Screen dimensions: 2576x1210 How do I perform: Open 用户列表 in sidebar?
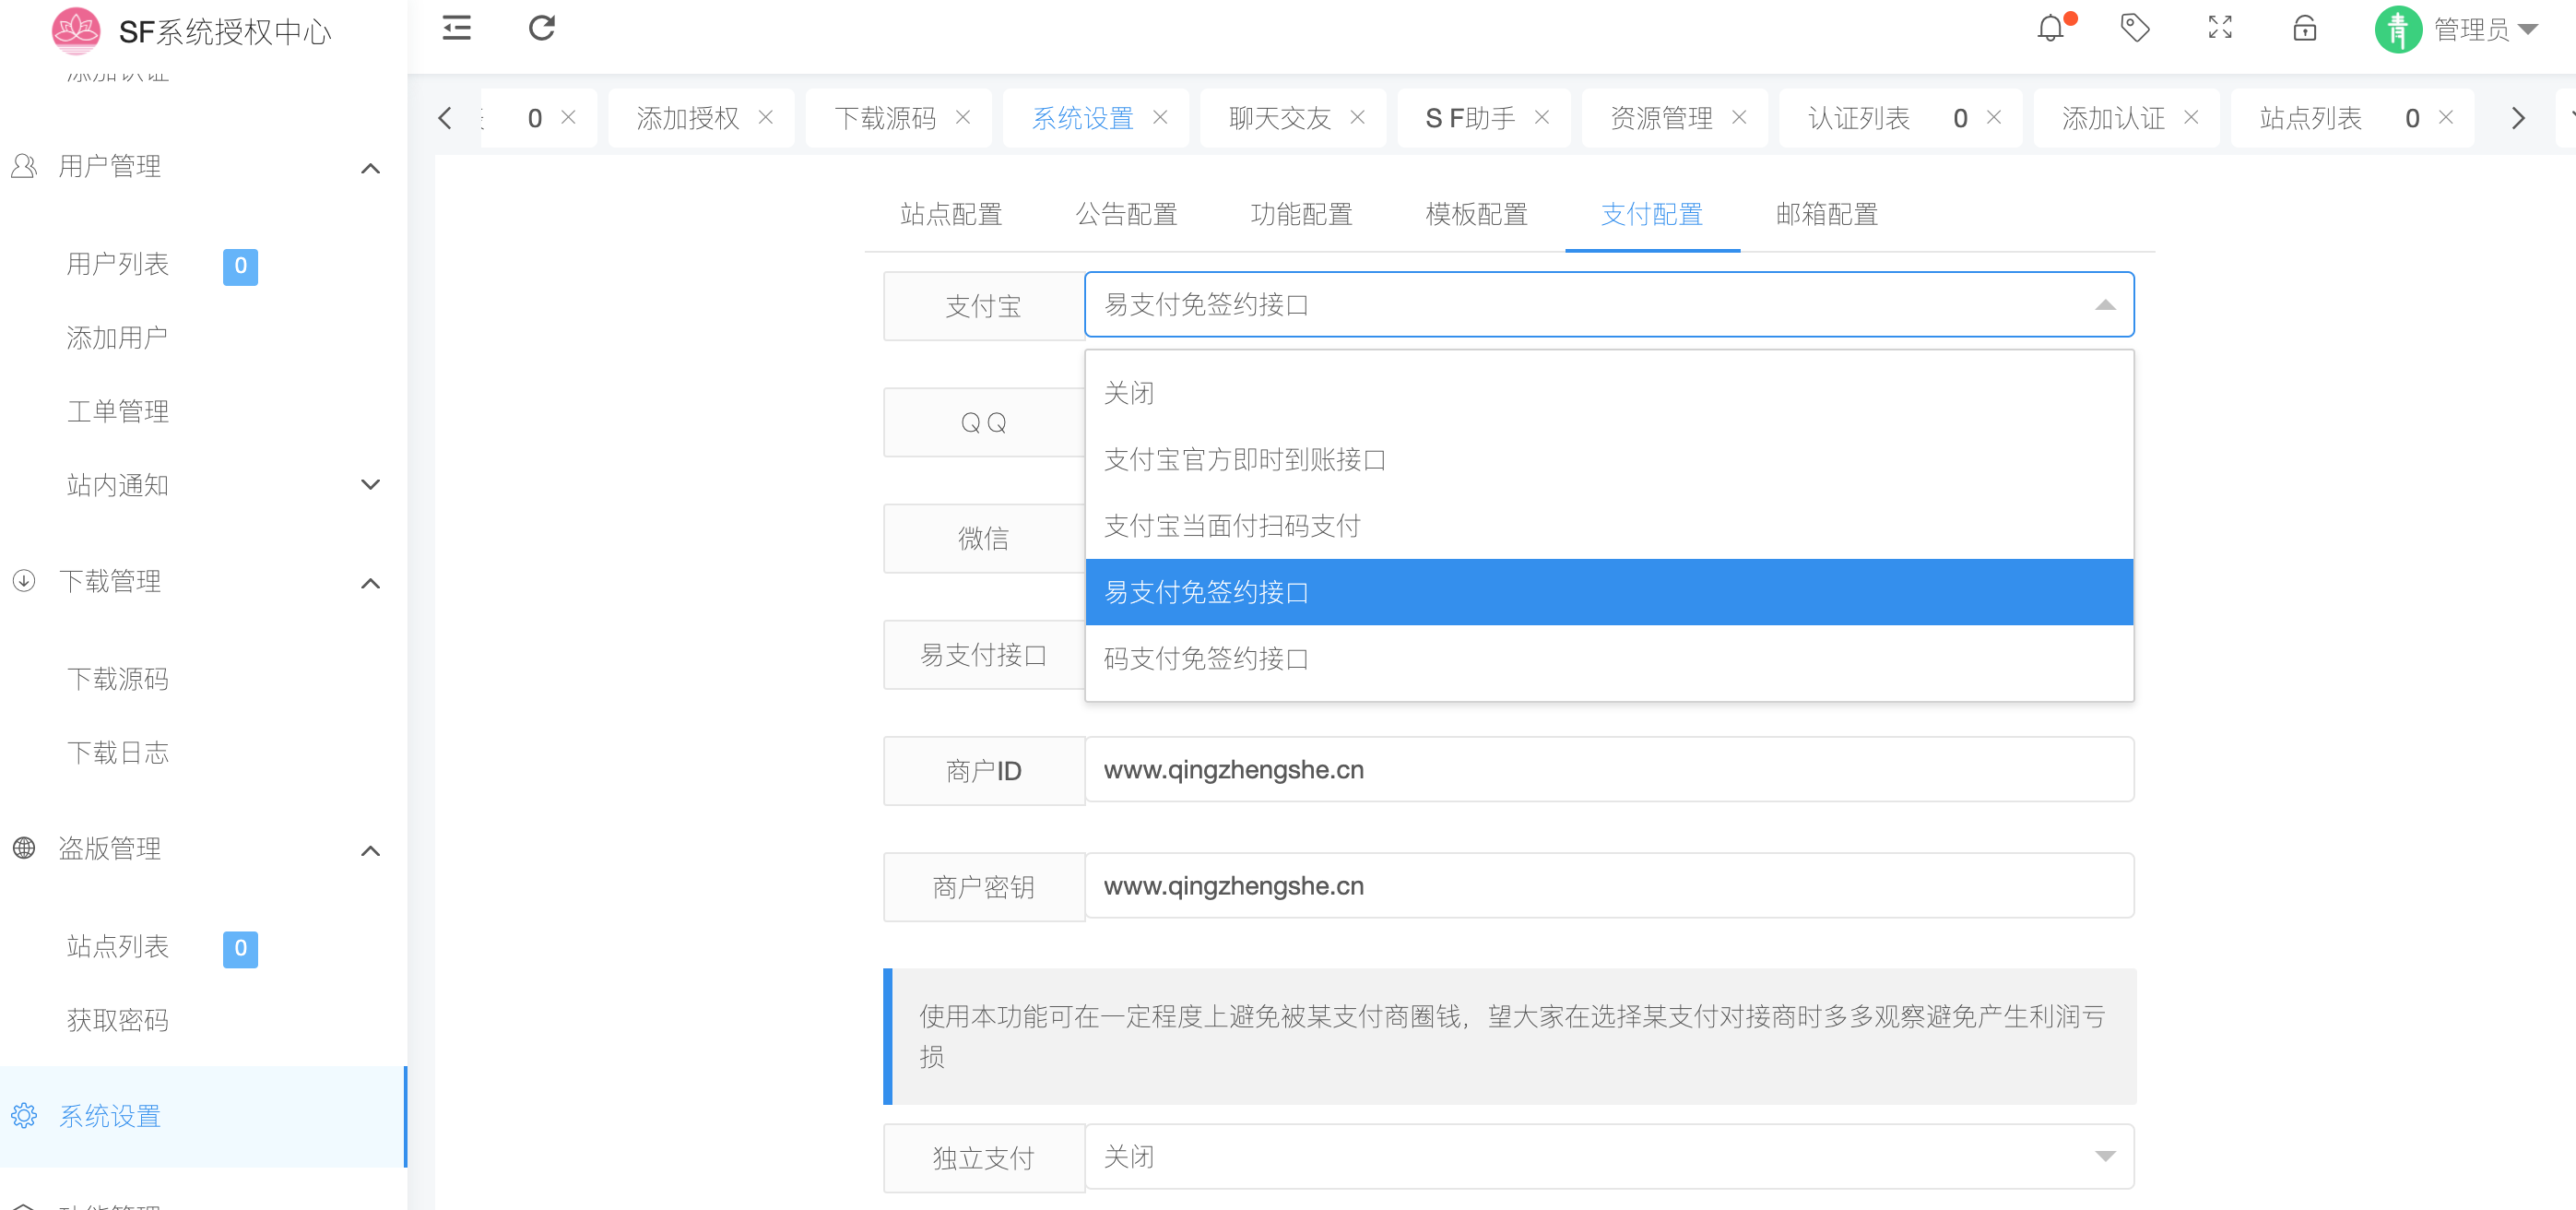pos(118,264)
